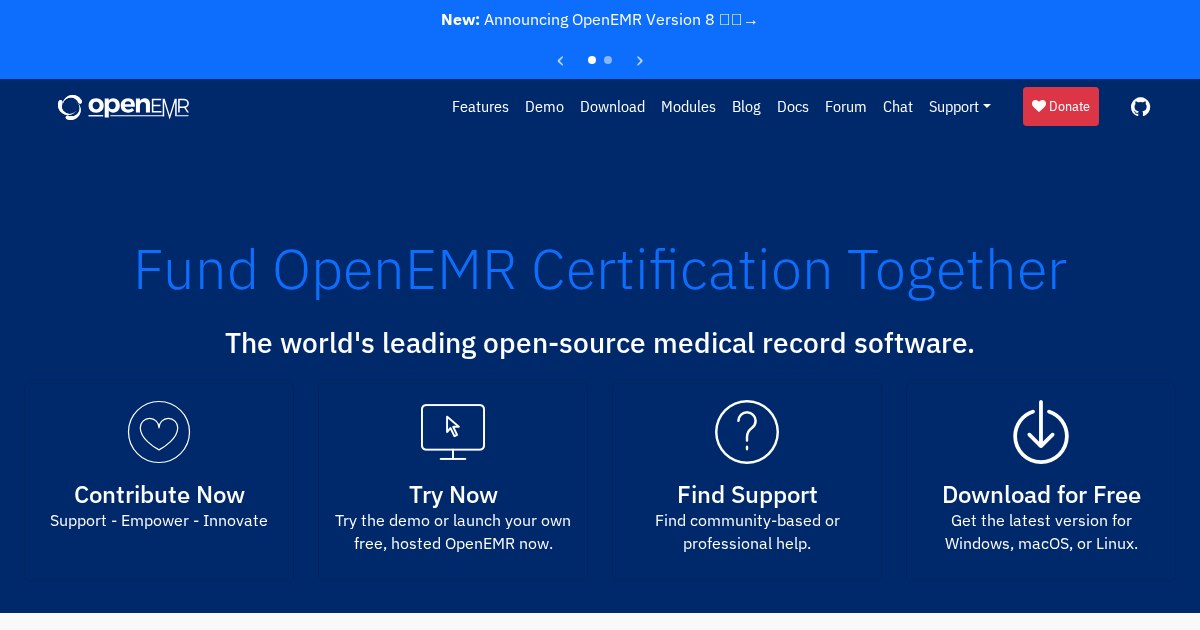Viewport: 1200px width, 630px height.
Task: Click the download arrow circle icon
Action: pyautogui.click(x=1041, y=432)
